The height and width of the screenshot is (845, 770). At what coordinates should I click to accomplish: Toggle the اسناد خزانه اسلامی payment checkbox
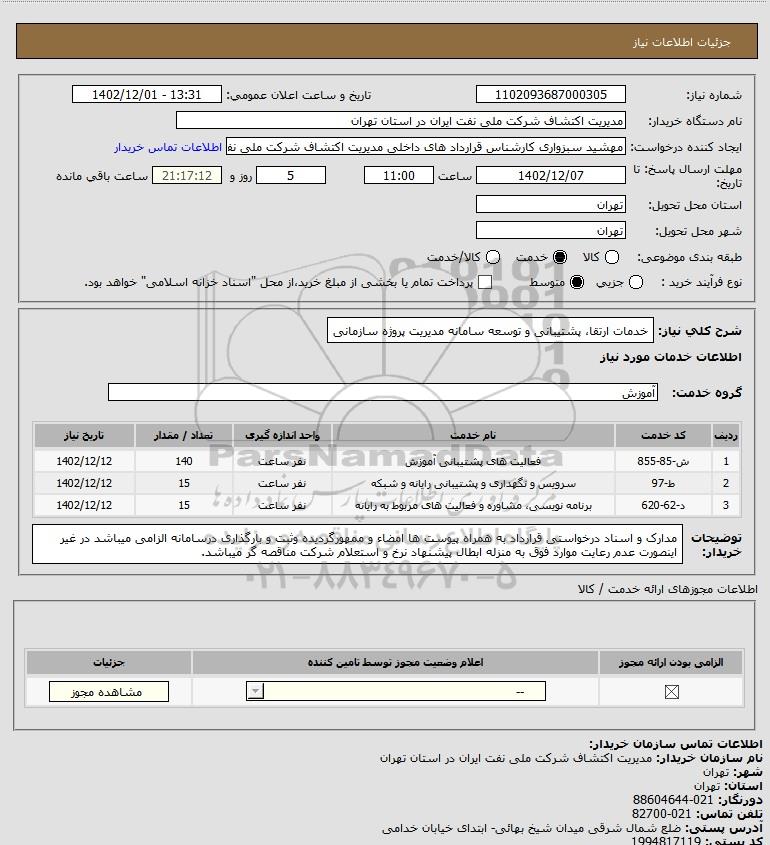point(485,282)
